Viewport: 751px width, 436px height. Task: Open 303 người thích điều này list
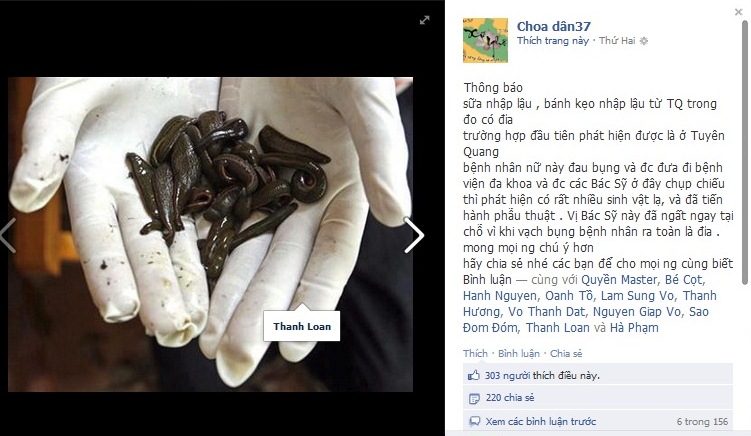(542, 376)
